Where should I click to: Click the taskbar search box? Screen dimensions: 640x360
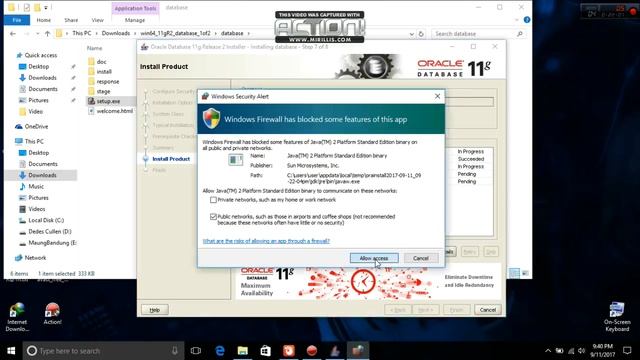click(103, 351)
